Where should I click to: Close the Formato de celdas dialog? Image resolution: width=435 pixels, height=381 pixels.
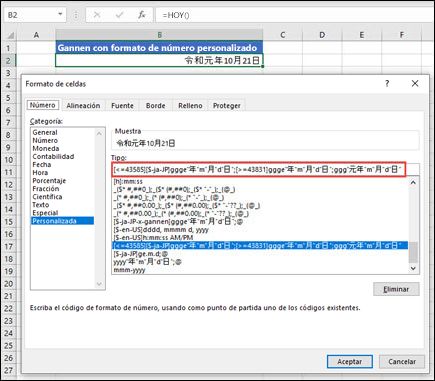click(x=415, y=83)
